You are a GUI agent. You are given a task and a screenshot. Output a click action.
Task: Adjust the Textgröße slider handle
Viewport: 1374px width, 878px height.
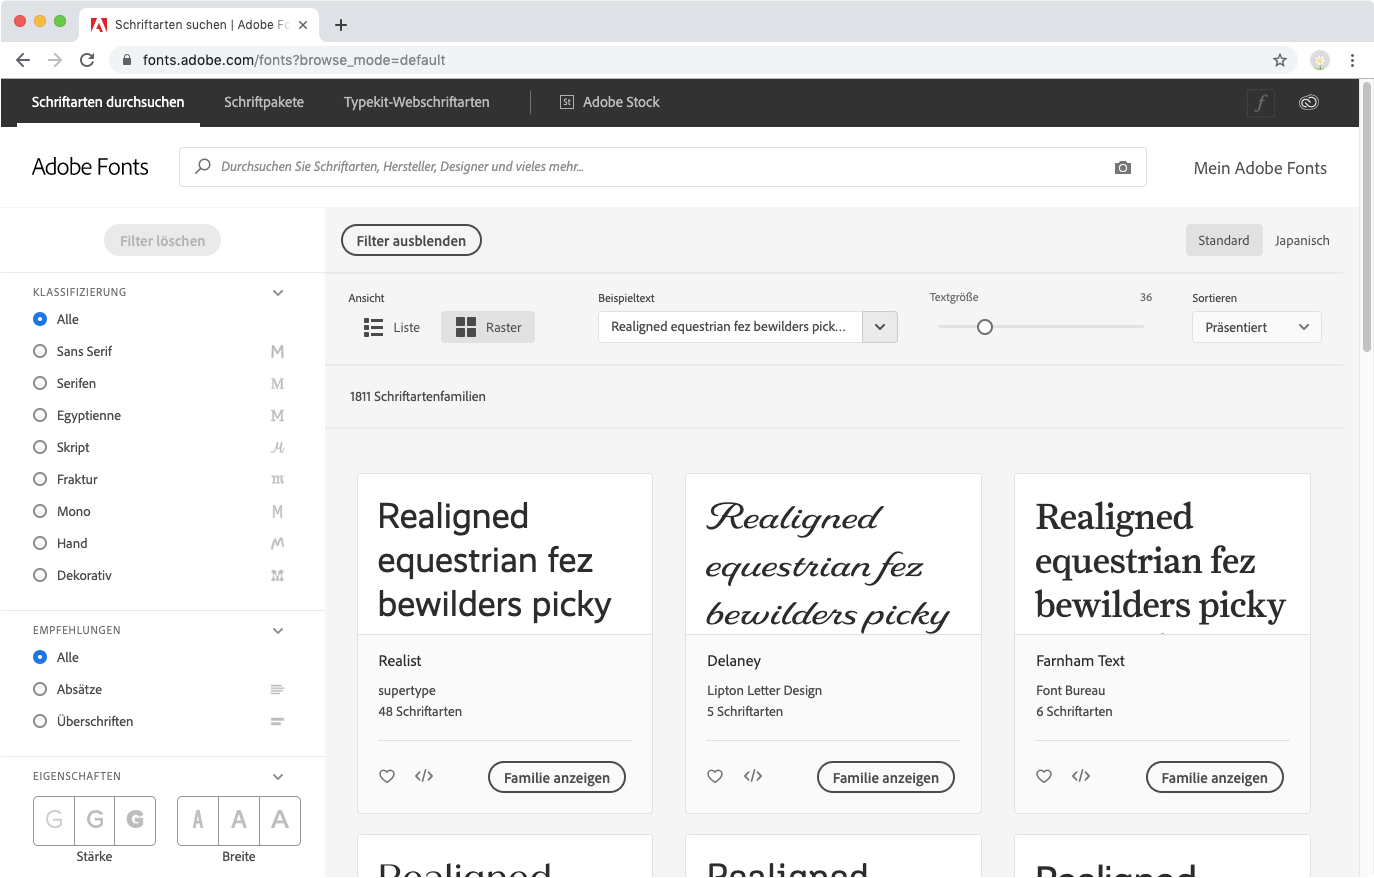(985, 327)
